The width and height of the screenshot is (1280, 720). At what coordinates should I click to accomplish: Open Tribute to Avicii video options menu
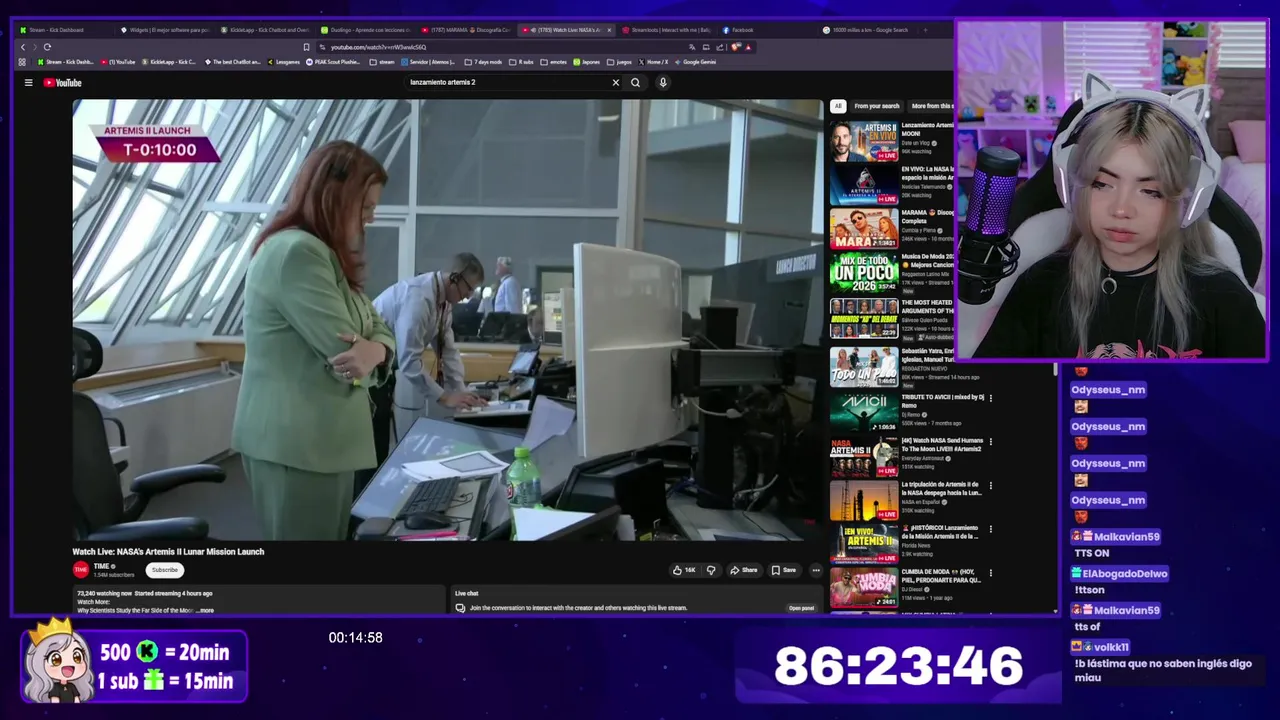pos(991,398)
